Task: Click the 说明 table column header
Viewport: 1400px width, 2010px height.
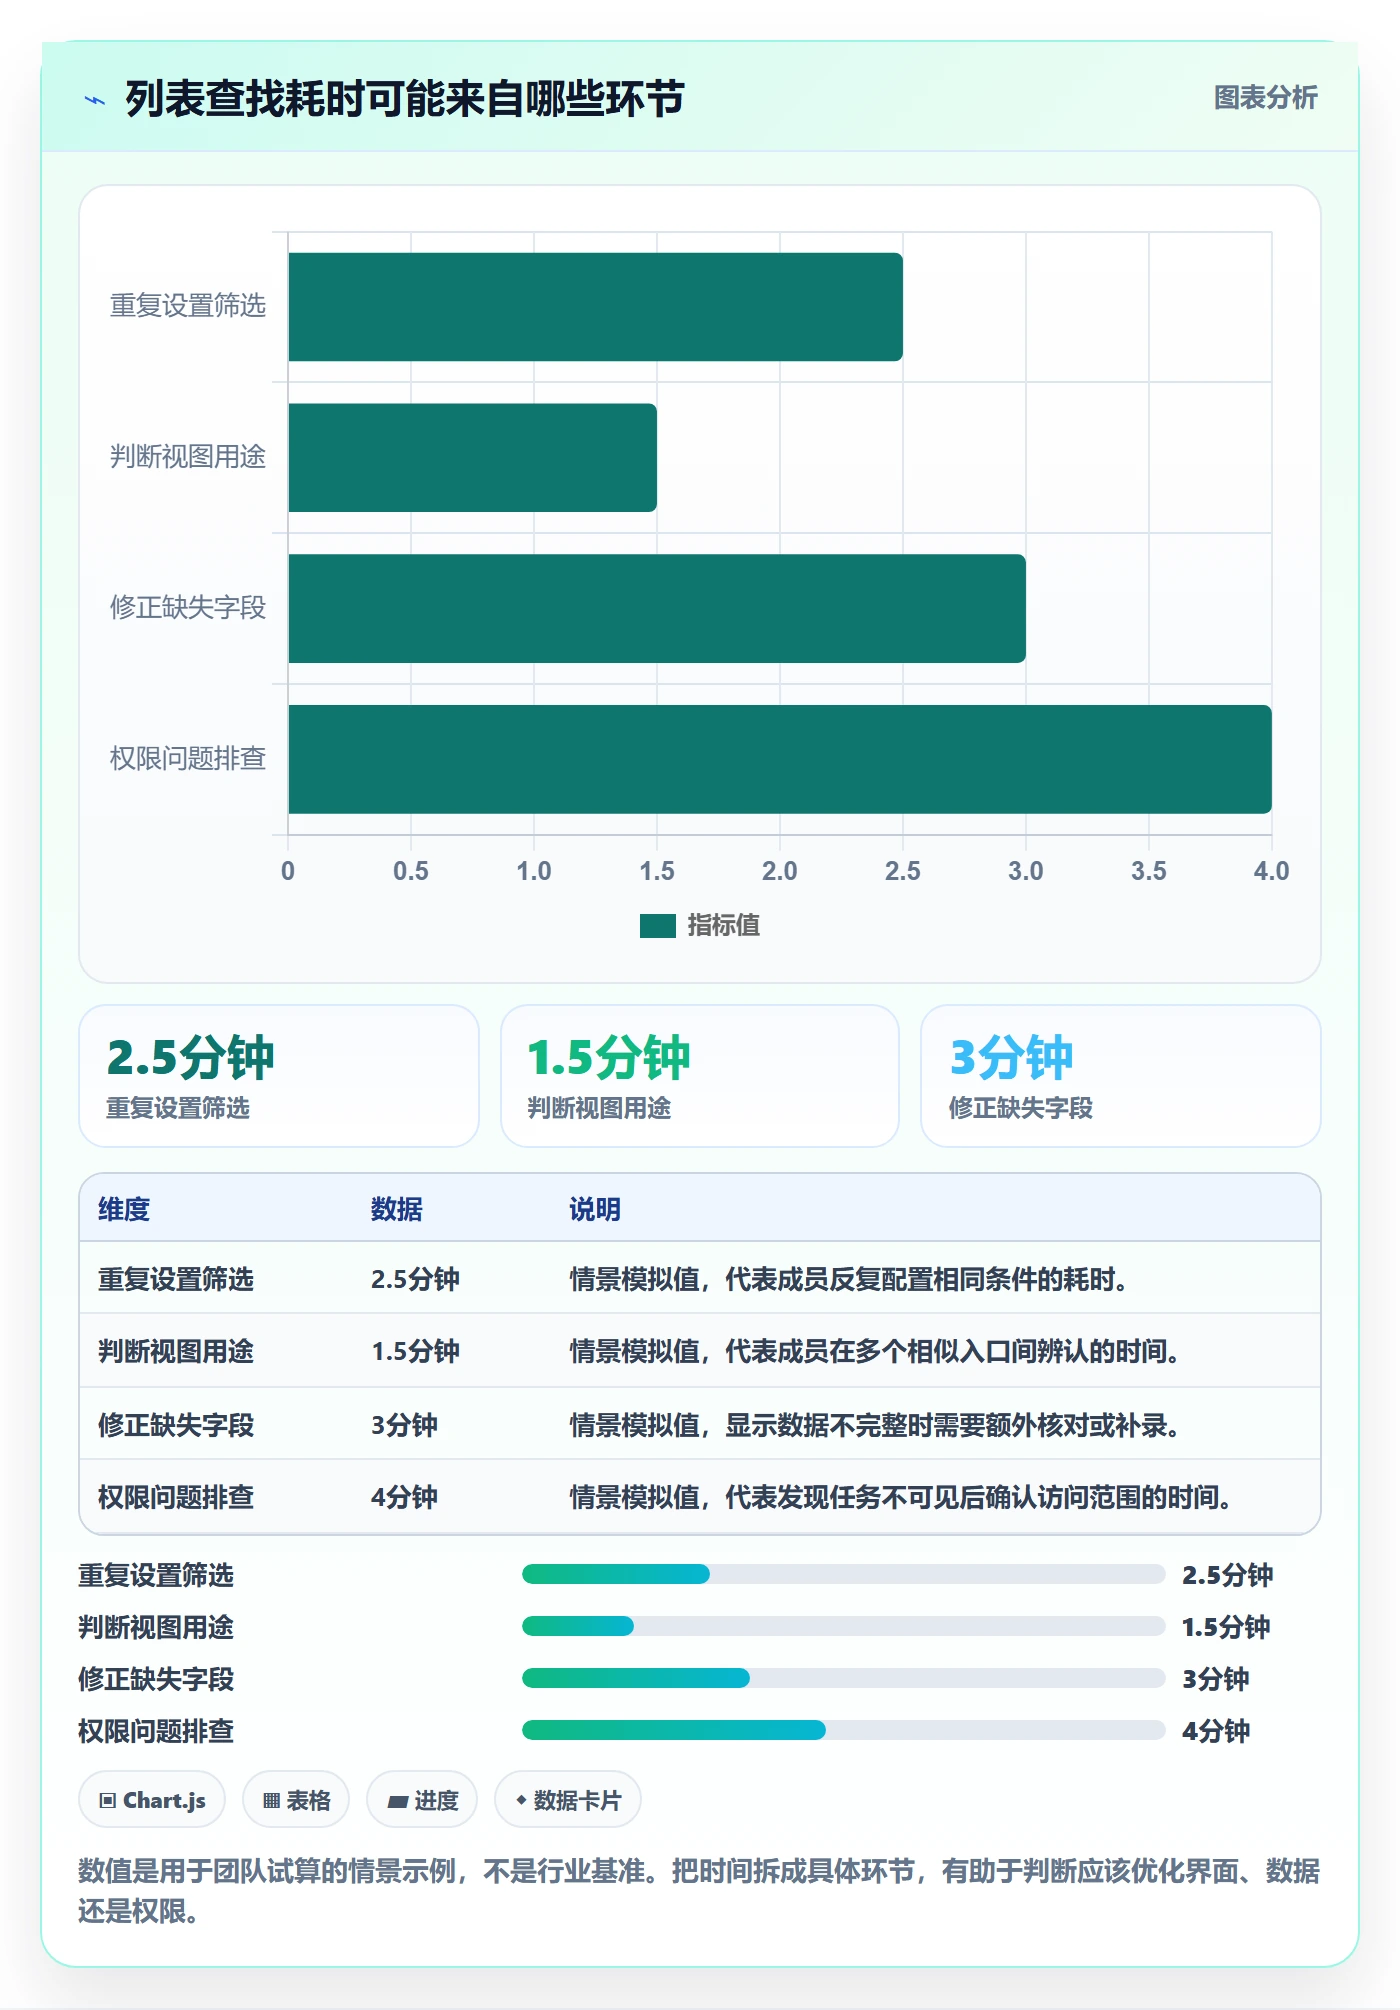Action: coord(595,1209)
